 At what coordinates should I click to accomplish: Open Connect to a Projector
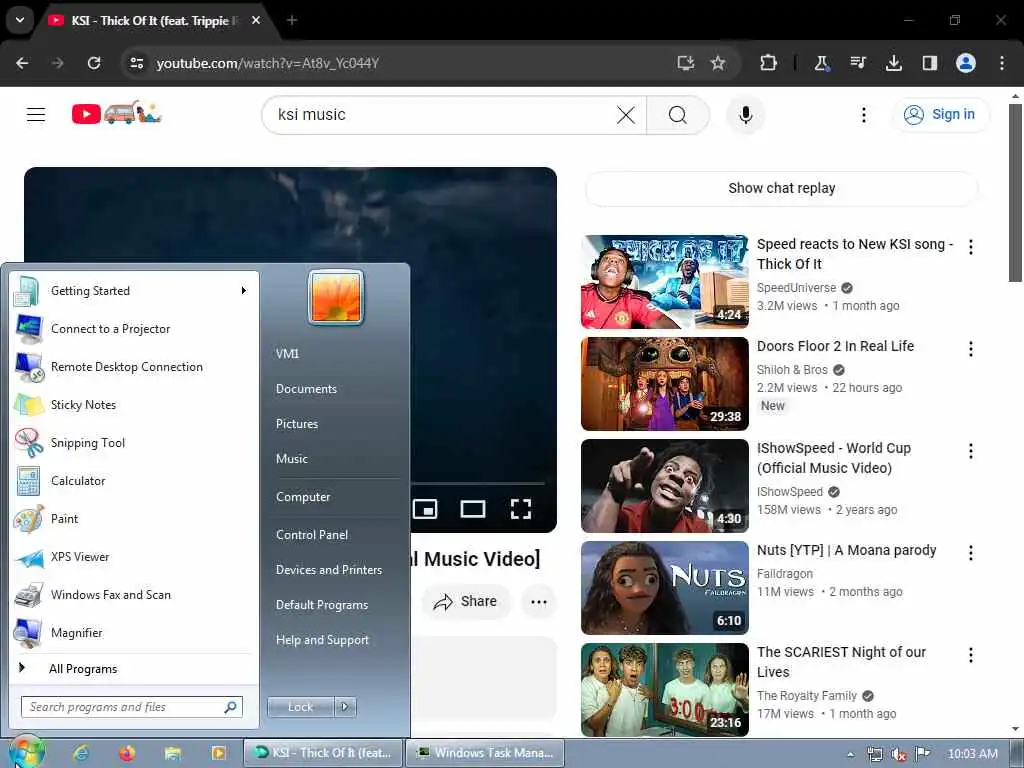click(134, 328)
